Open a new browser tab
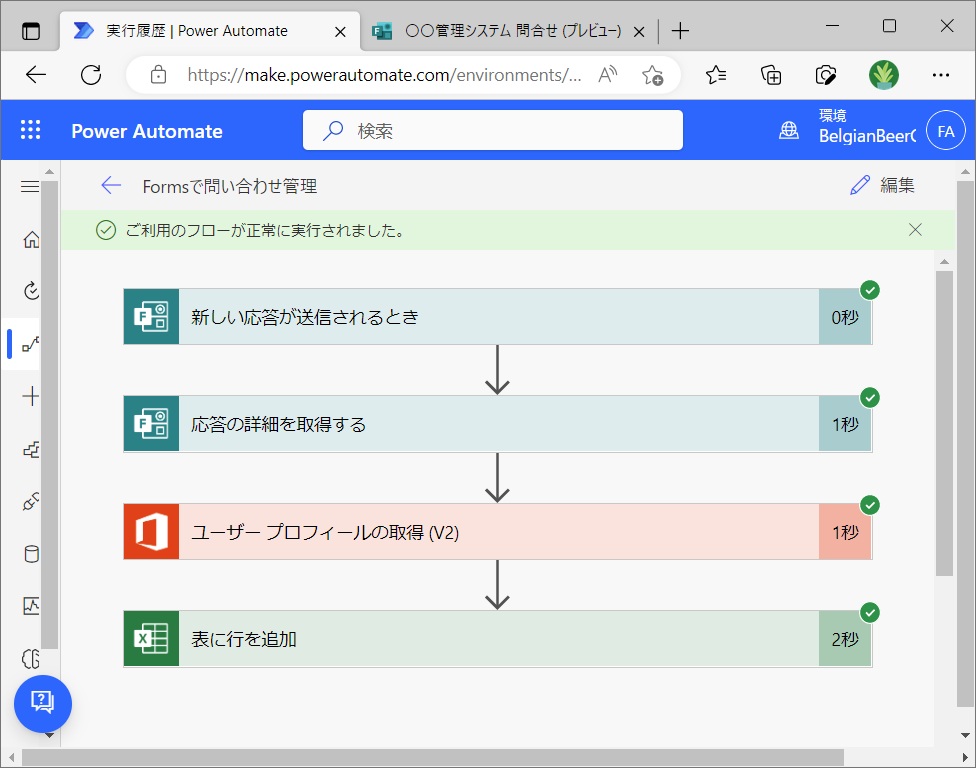This screenshot has height=768, width=976. pos(680,30)
